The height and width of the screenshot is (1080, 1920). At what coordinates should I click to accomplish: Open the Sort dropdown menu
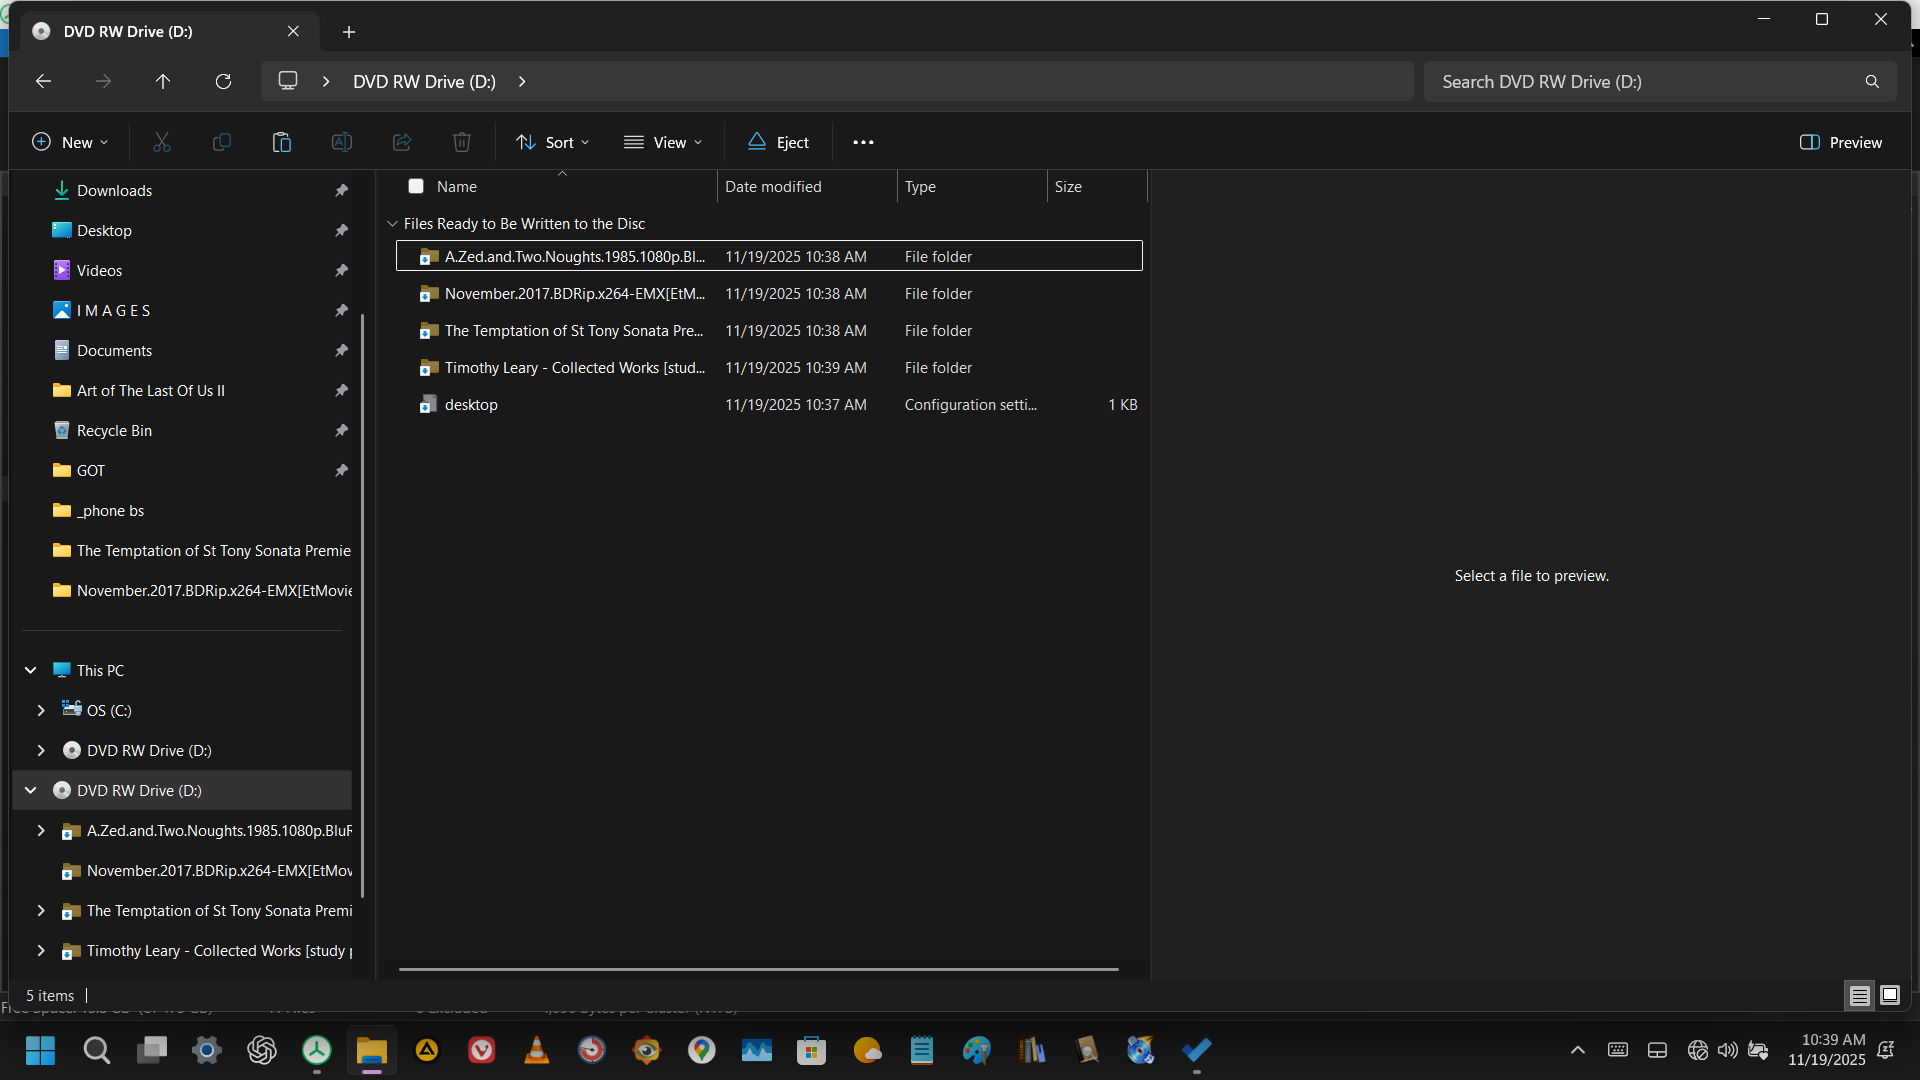click(552, 142)
